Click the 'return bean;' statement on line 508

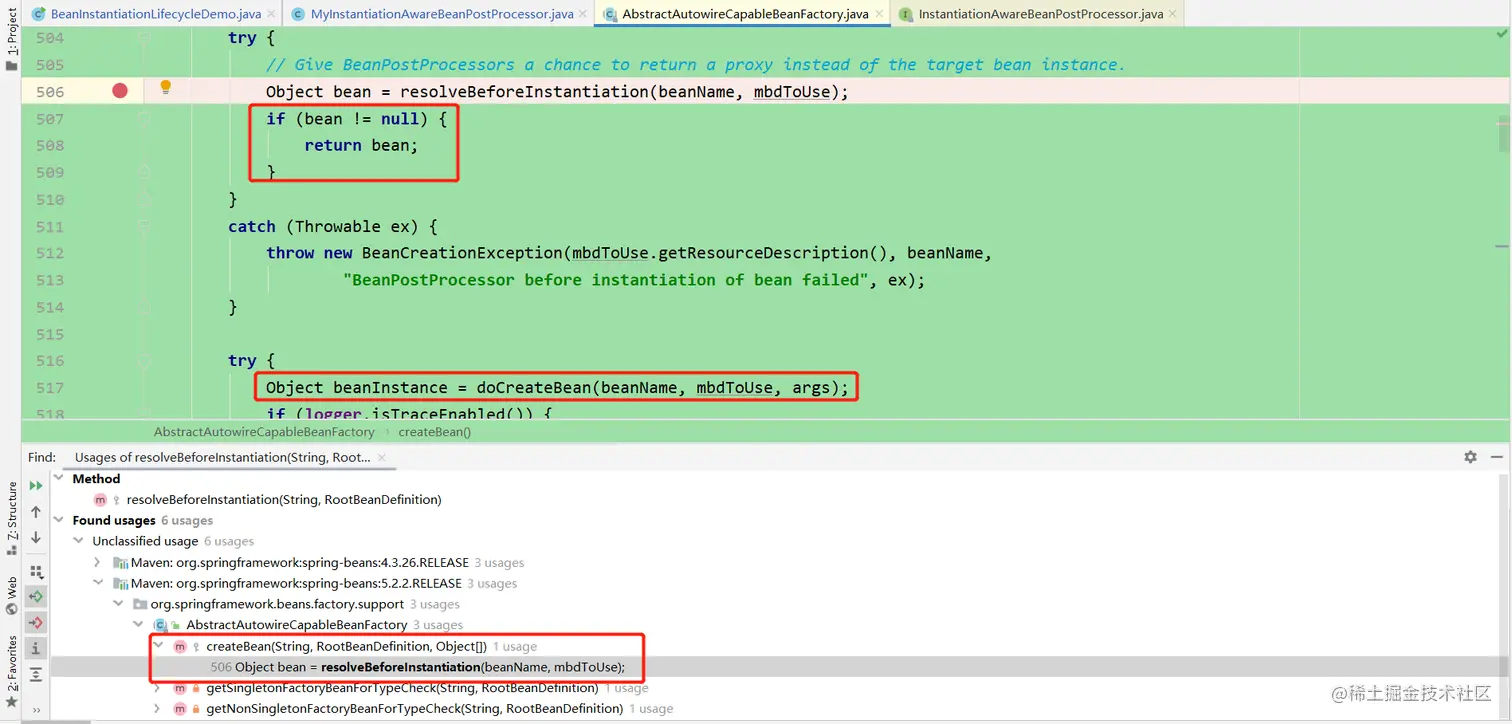[x=361, y=145]
